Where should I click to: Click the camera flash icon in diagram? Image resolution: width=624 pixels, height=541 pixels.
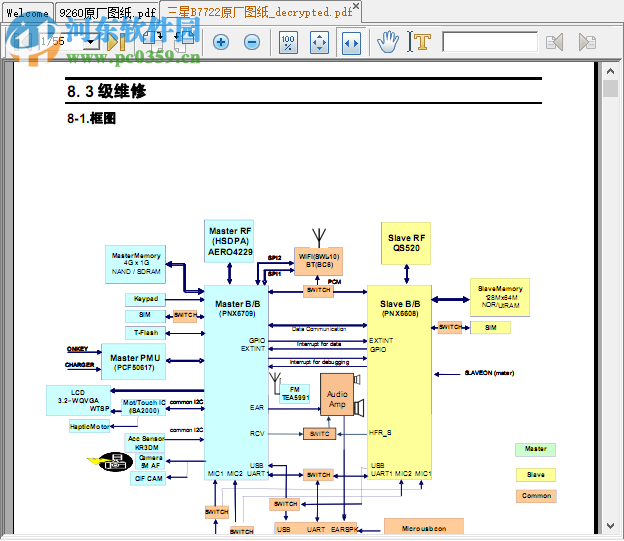click(x=111, y=462)
